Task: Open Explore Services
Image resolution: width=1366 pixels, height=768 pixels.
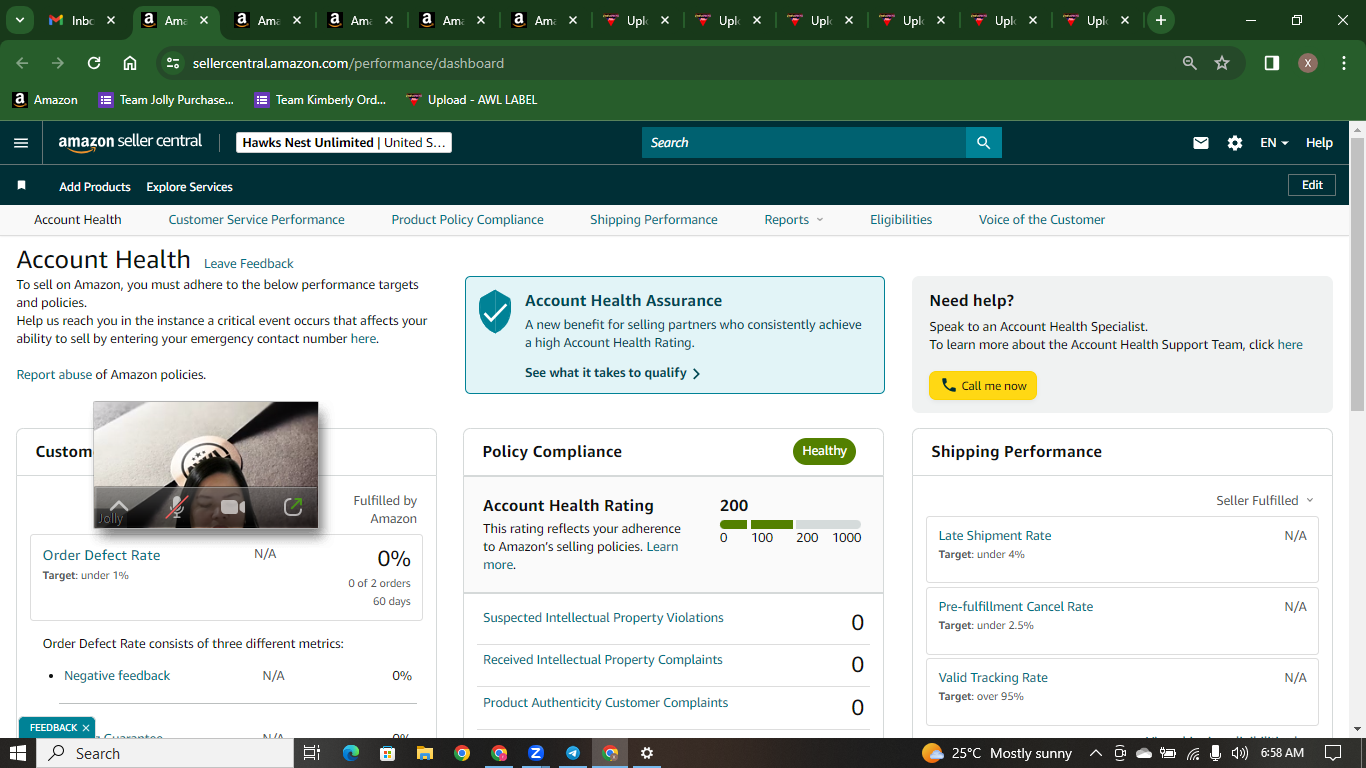Action: pyautogui.click(x=189, y=187)
